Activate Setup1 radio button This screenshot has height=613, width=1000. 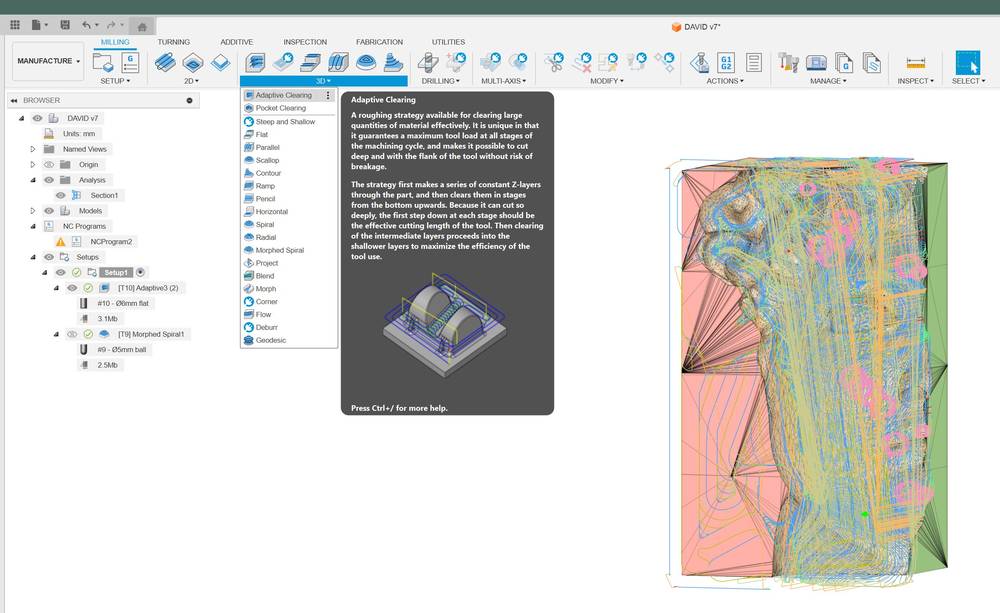coord(141,272)
